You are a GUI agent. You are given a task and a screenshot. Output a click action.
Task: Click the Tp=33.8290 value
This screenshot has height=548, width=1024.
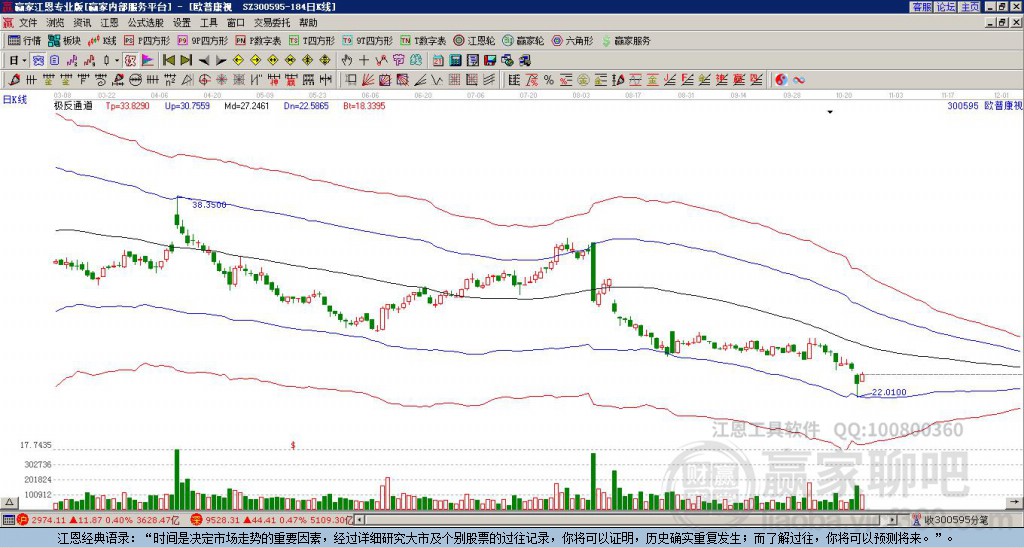[127, 105]
